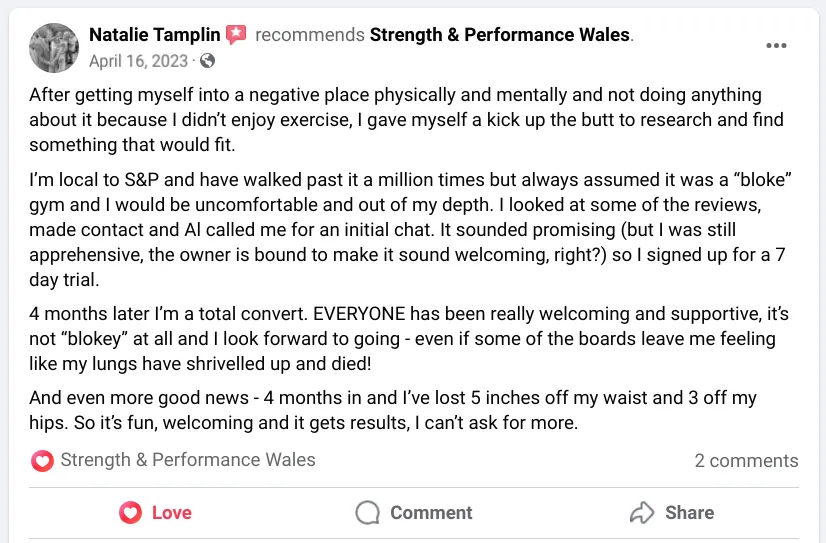The height and width of the screenshot is (543, 826).
Task: Click the paragraph starting "After getting myself"
Action: 406,121
